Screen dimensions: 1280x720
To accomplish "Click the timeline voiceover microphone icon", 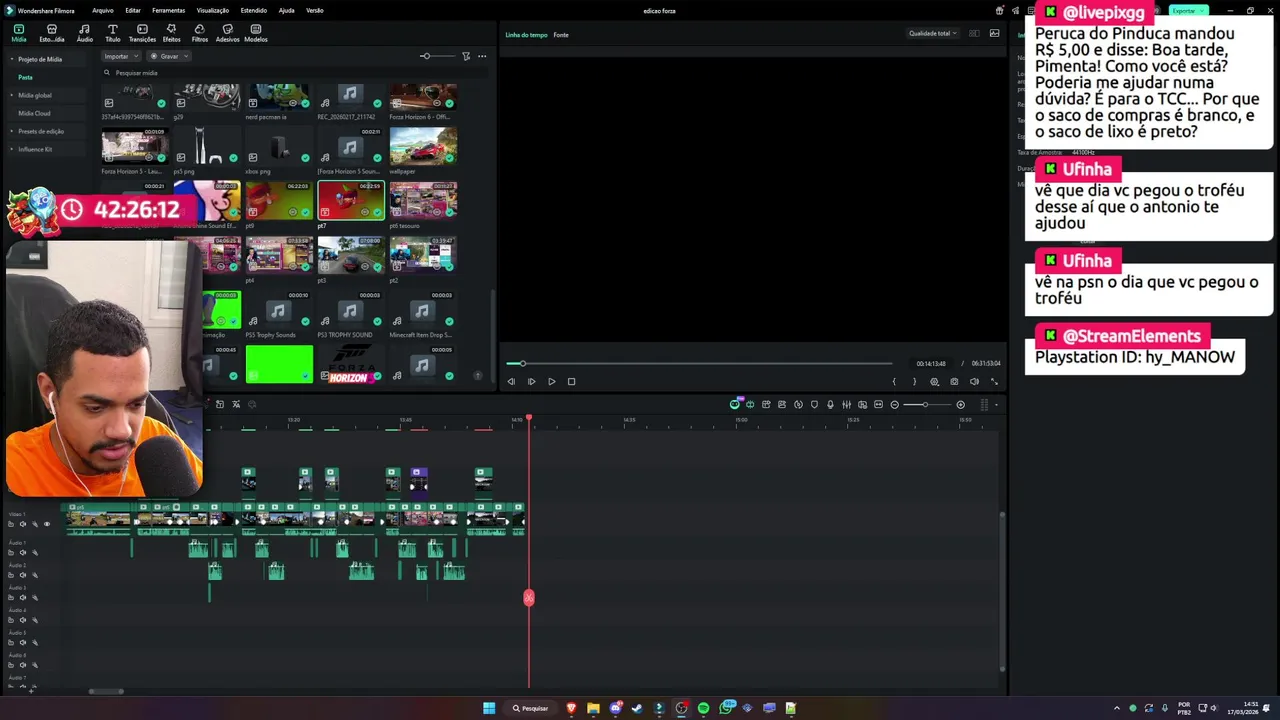I will tap(830, 404).
